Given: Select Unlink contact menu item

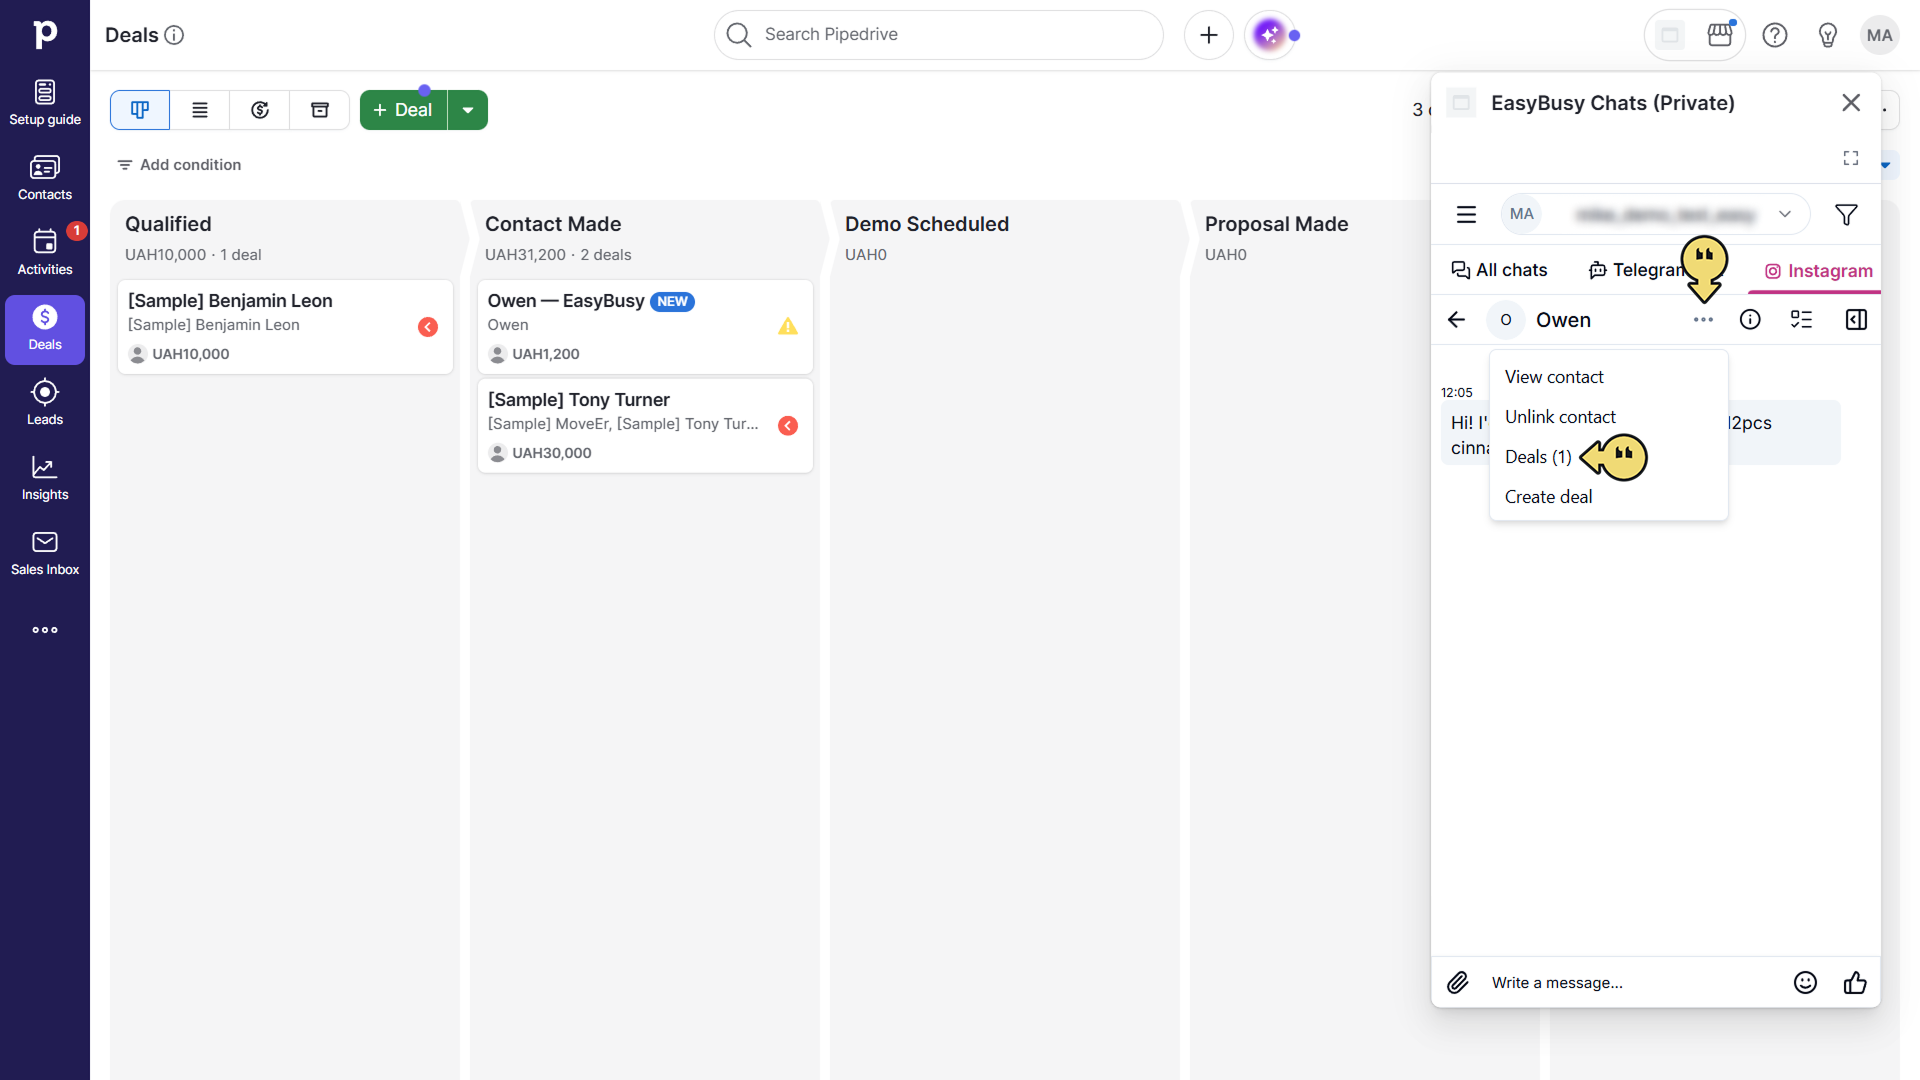Looking at the screenshot, I should click(1608, 417).
